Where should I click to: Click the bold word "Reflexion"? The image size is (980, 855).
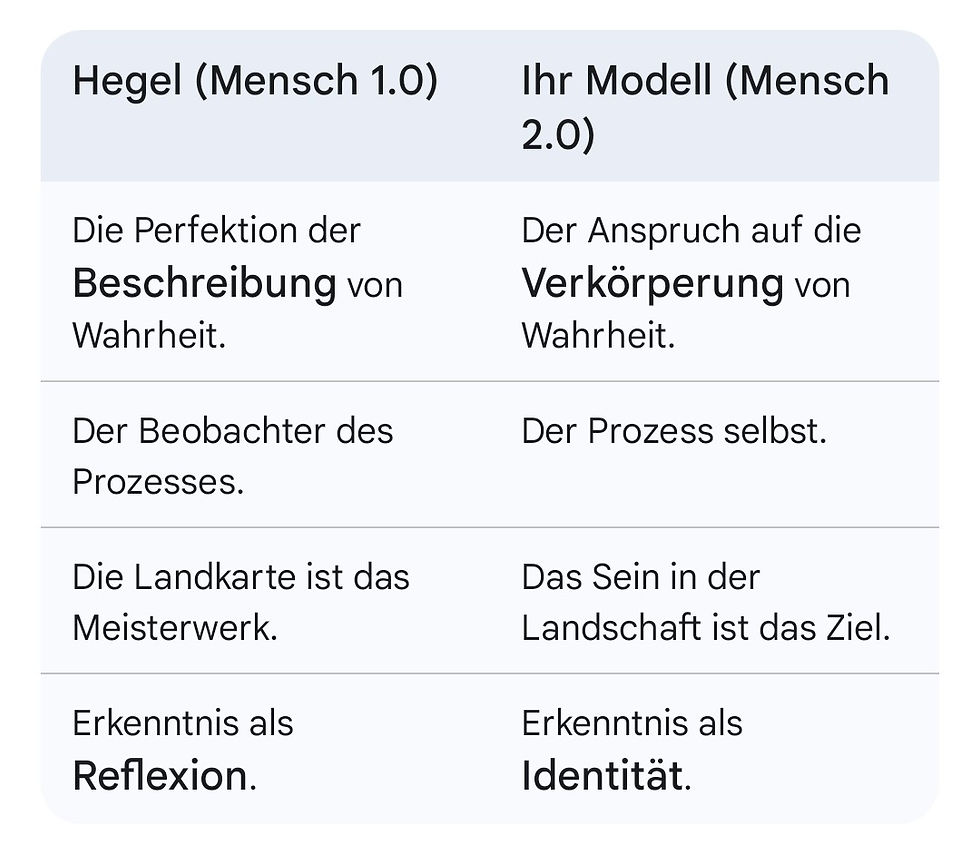click(x=159, y=775)
